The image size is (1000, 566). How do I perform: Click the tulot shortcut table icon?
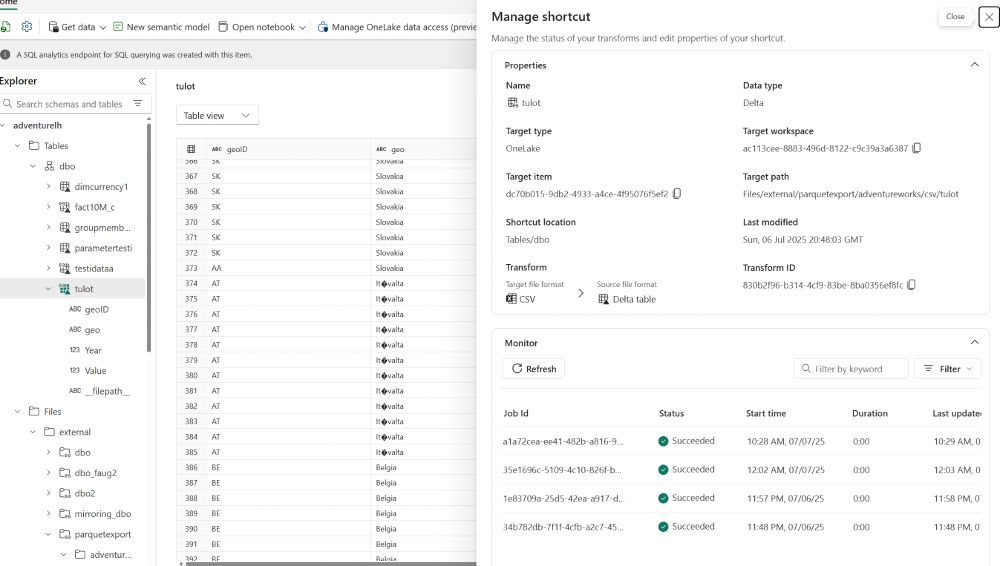coord(64,289)
